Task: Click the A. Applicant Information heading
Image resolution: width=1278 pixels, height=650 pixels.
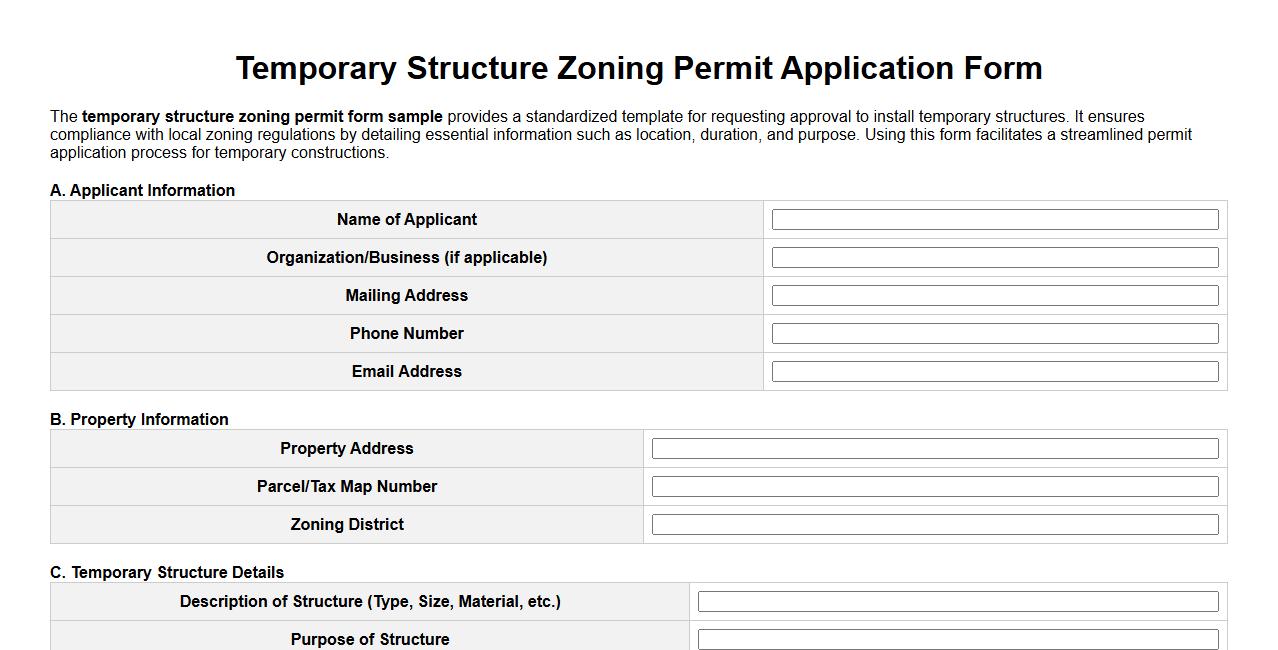Action: click(142, 190)
